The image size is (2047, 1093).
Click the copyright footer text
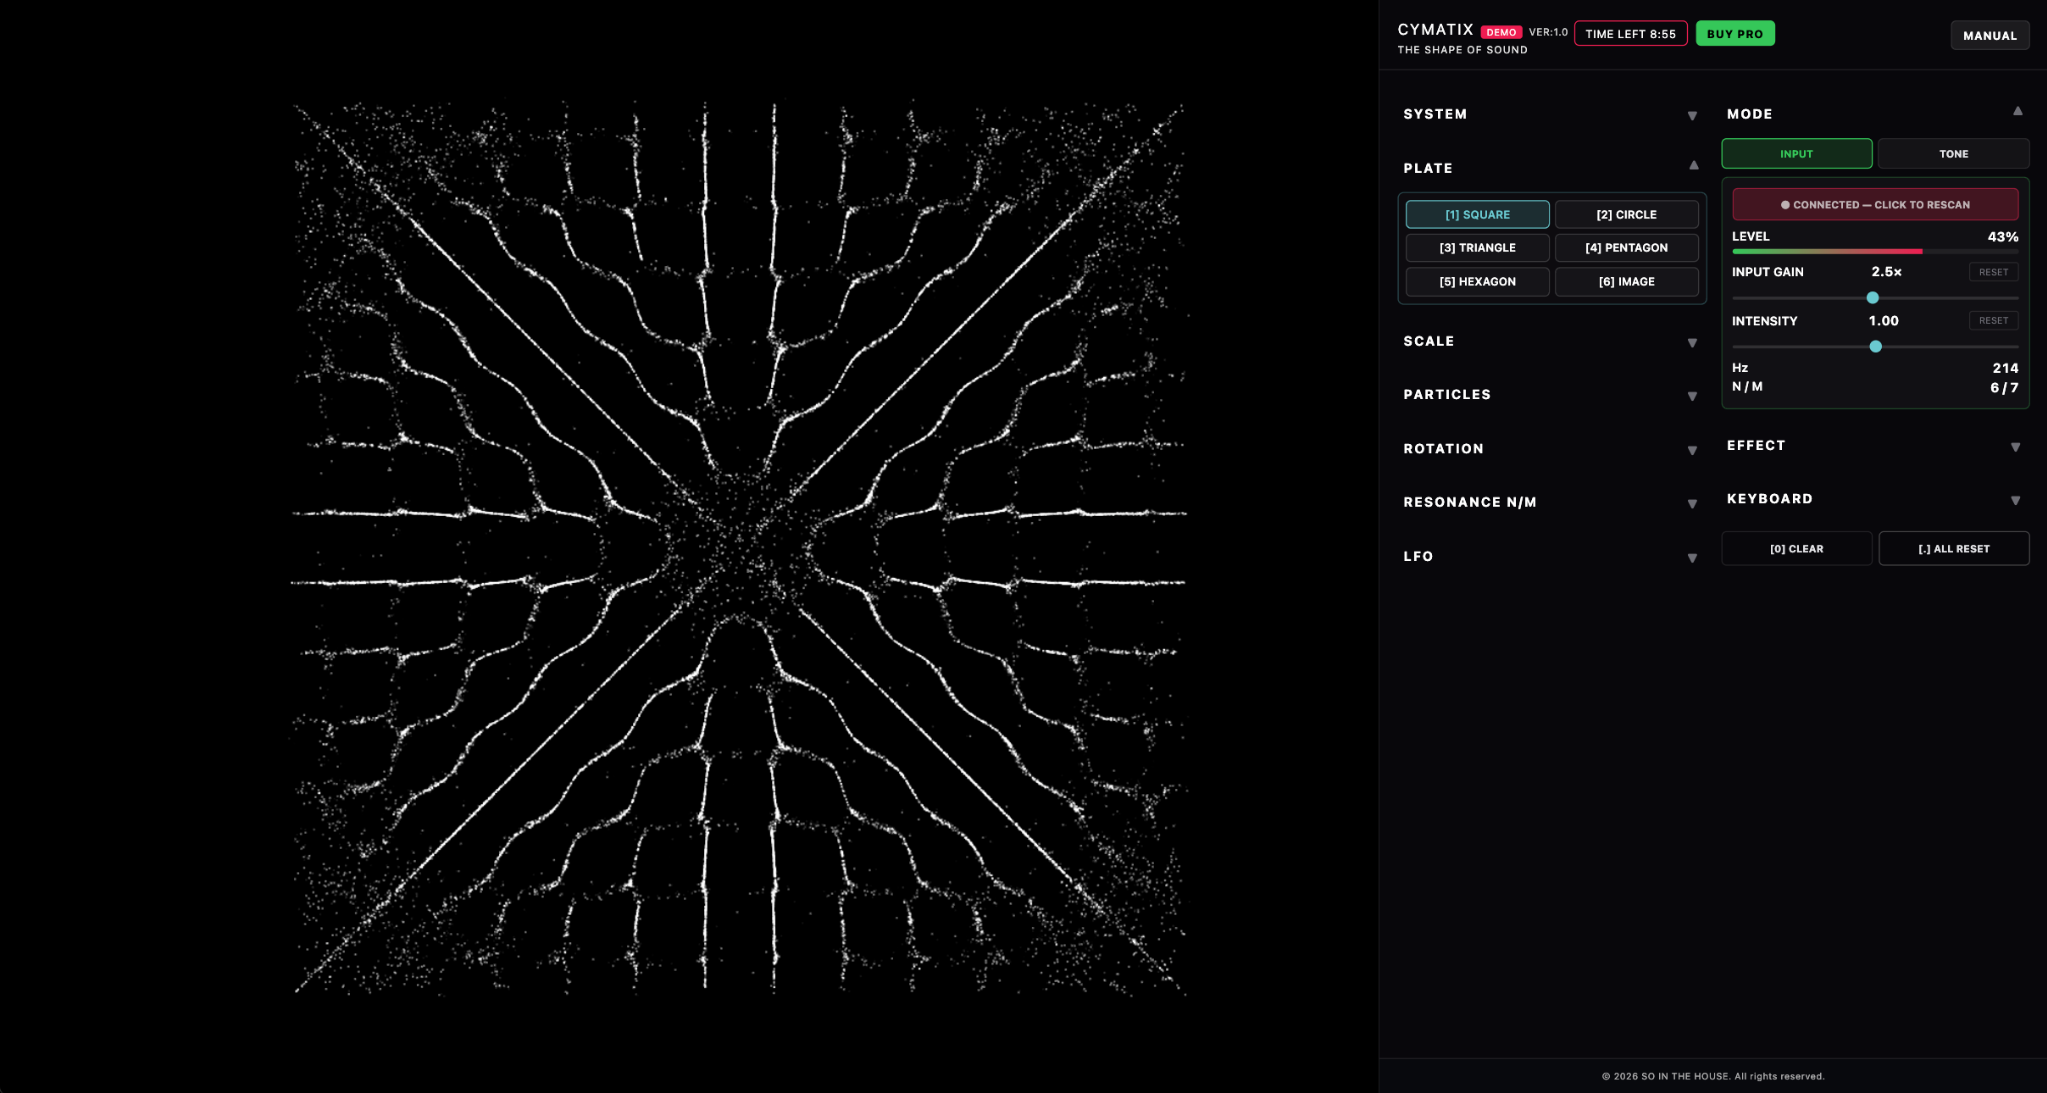(1713, 1077)
